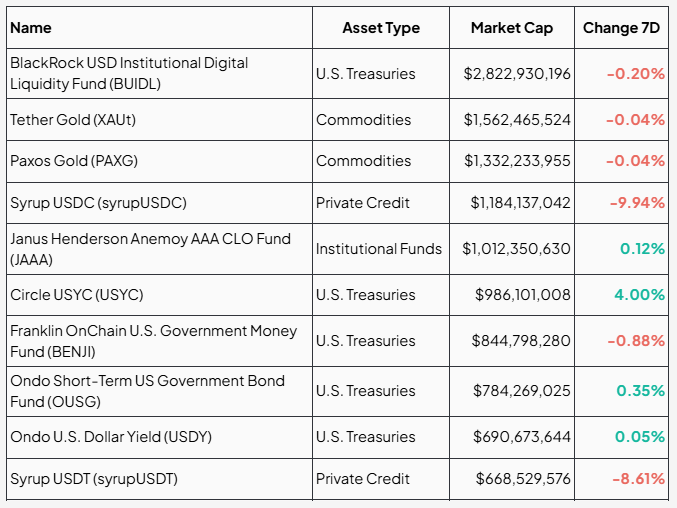Click the Market Cap column header
Viewport: 677px width, 508px height.
pos(511,28)
